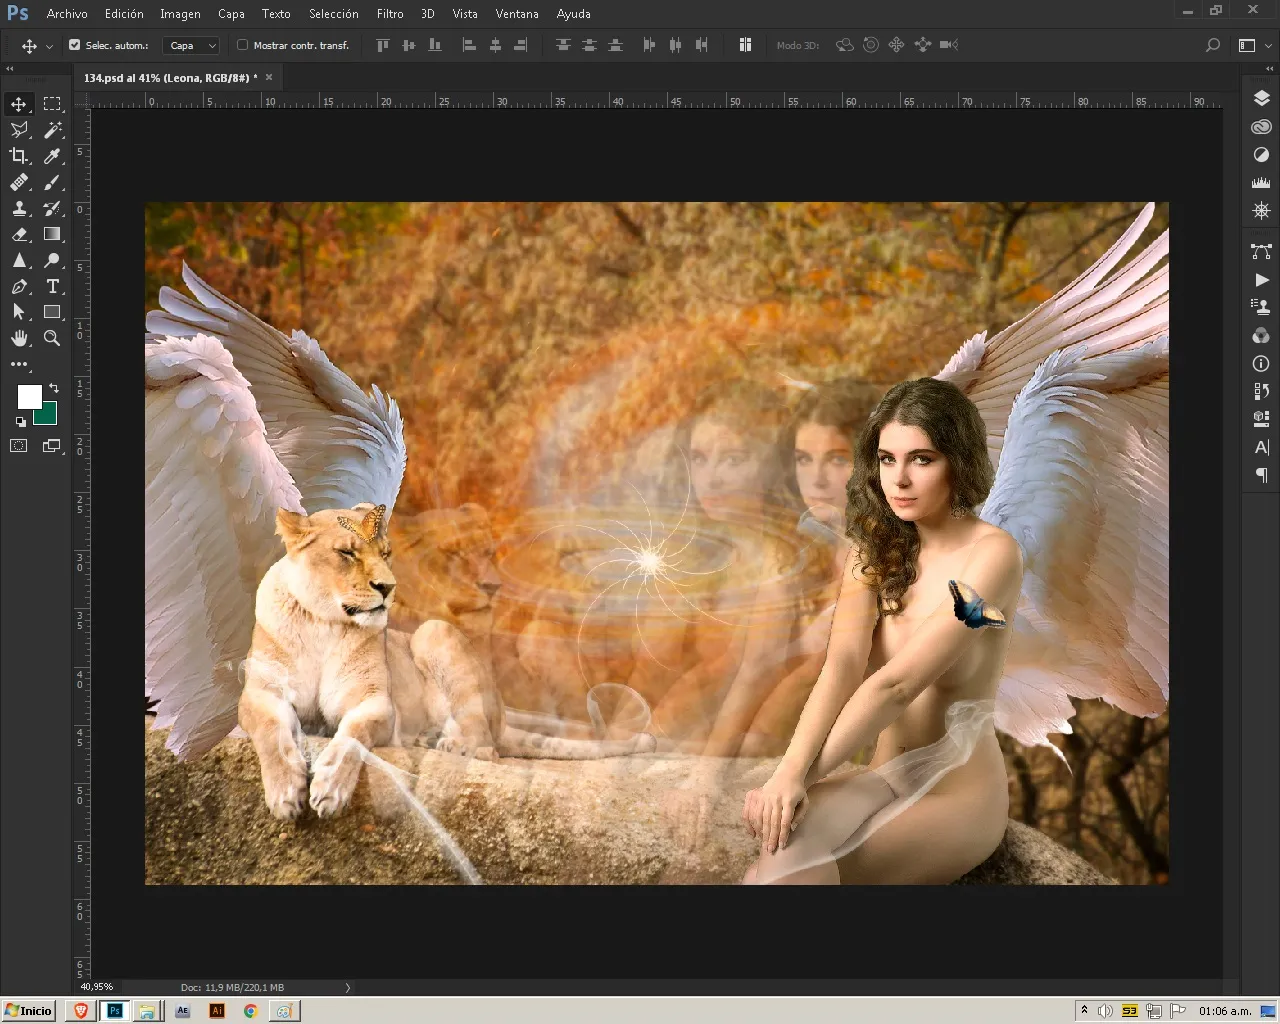This screenshot has height=1024, width=1280.
Task: Open the Ventana menu
Action: click(517, 14)
